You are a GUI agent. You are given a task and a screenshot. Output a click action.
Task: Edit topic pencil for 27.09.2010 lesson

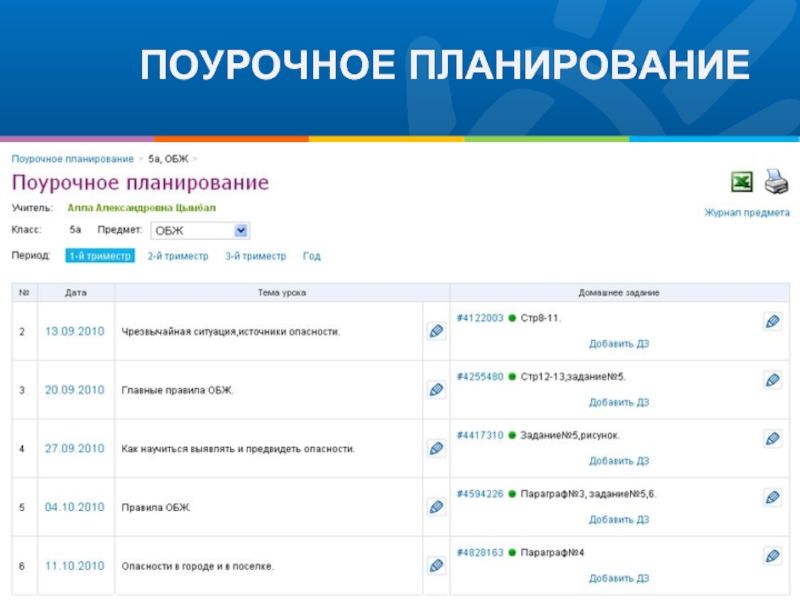tap(436, 449)
